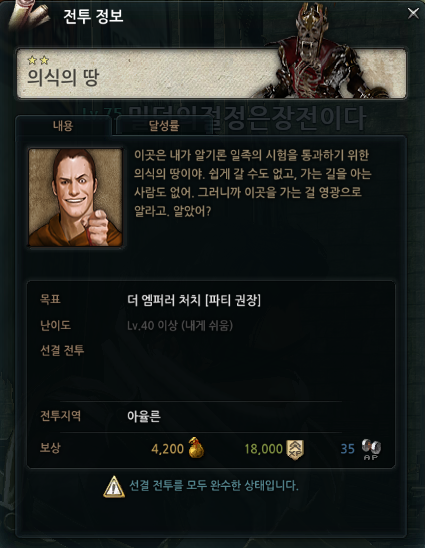The width and height of the screenshot is (425, 548).
Task: Click the prerequisite completion notice text
Action: (214, 485)
